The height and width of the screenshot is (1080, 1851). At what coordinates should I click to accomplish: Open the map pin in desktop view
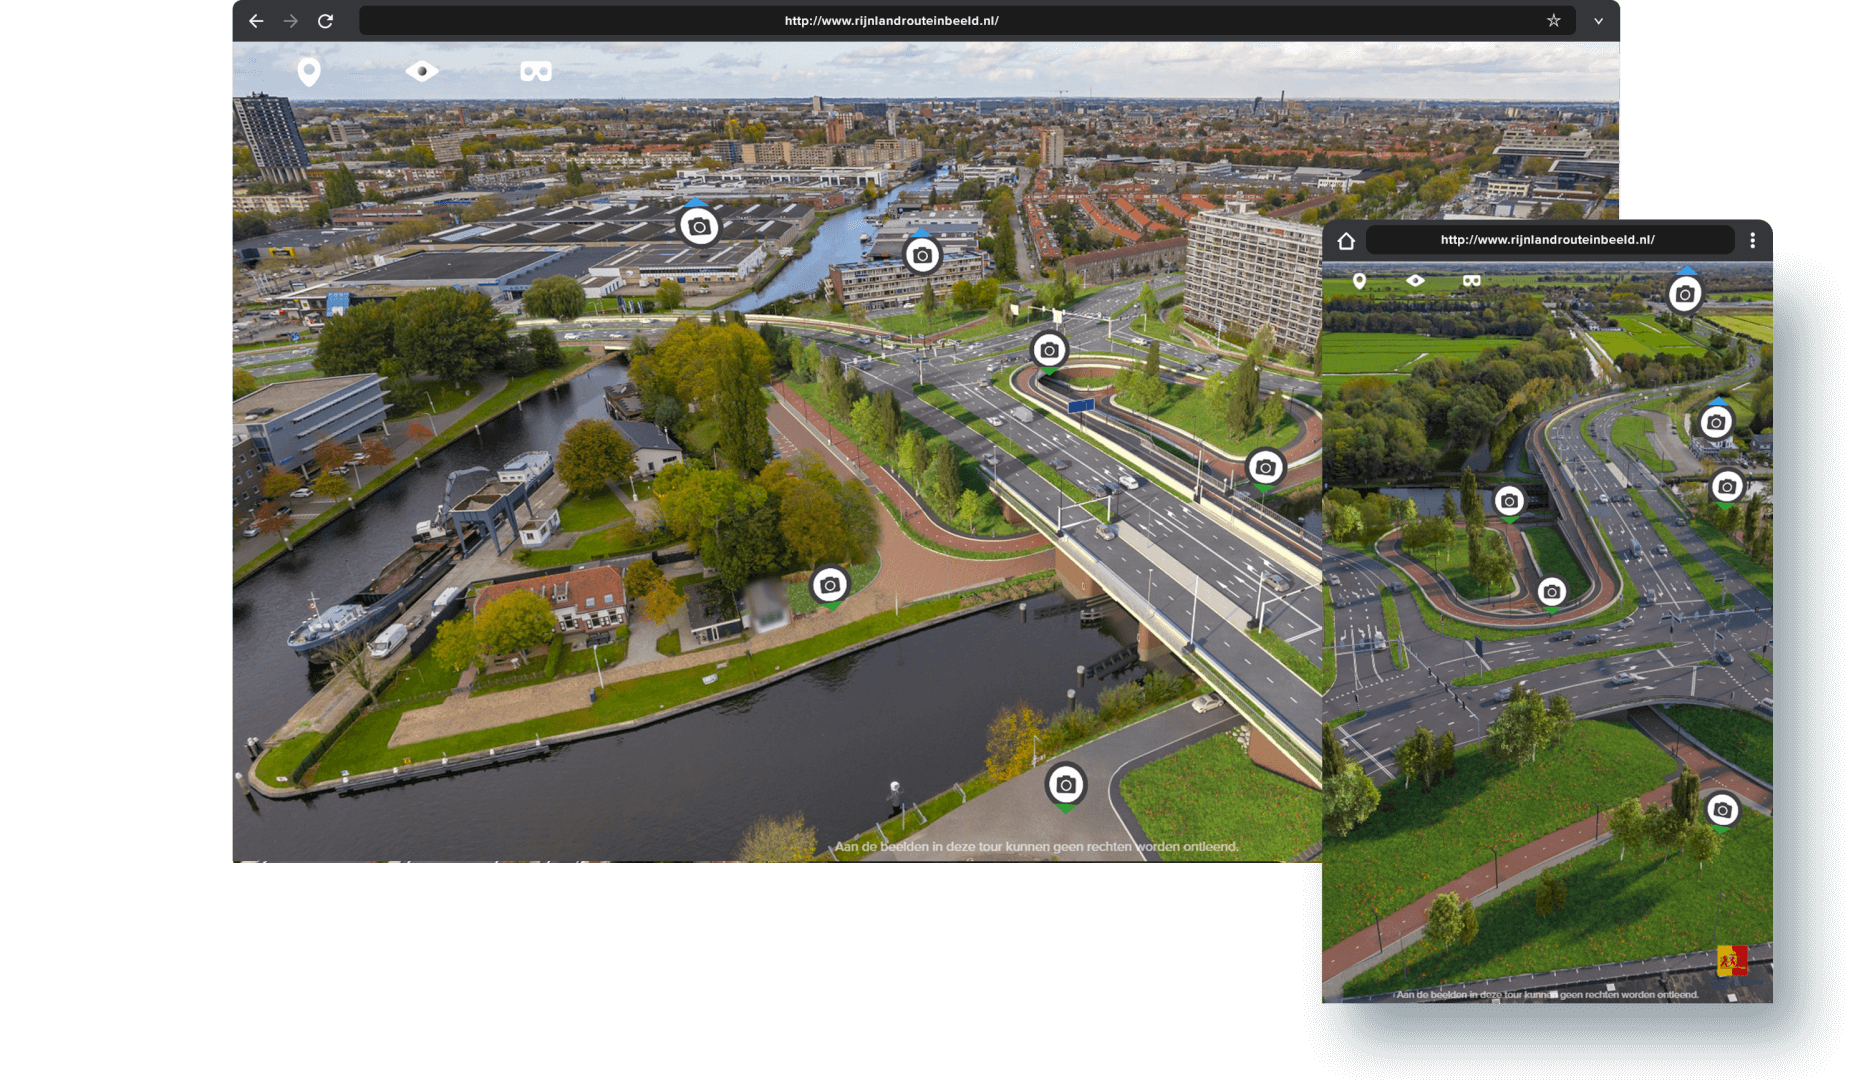309,71
